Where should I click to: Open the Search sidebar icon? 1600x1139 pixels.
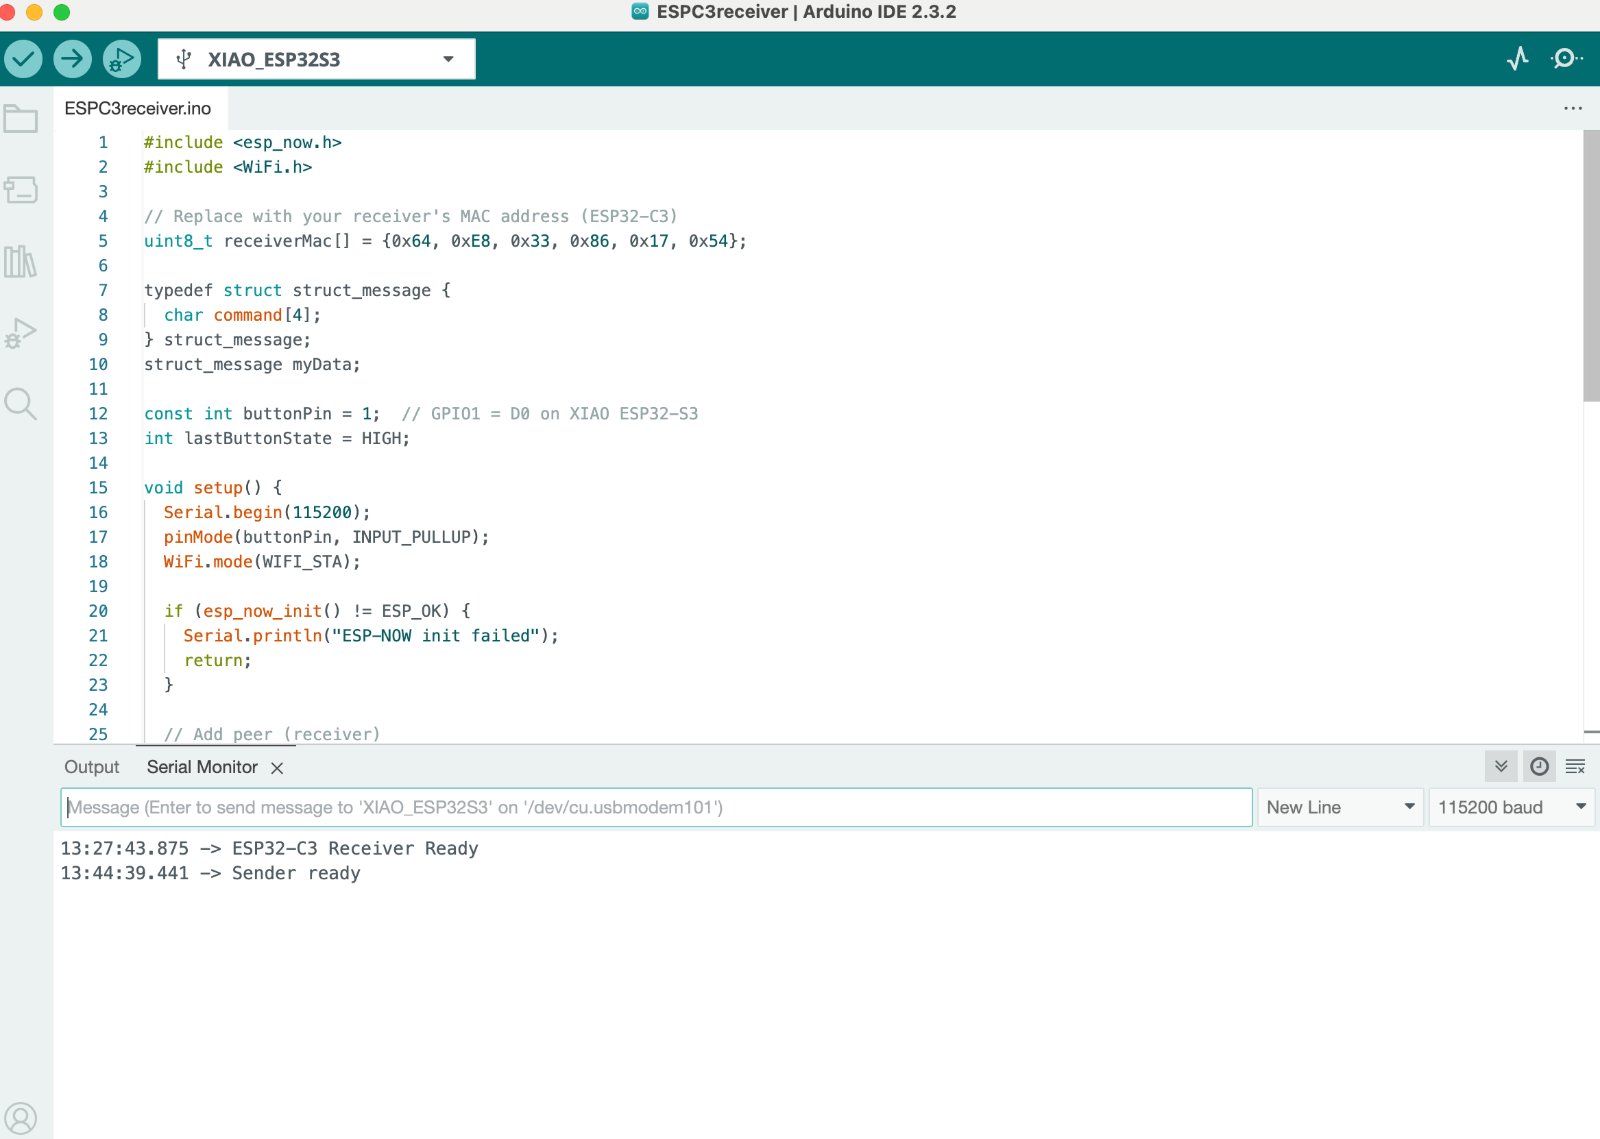20,404
